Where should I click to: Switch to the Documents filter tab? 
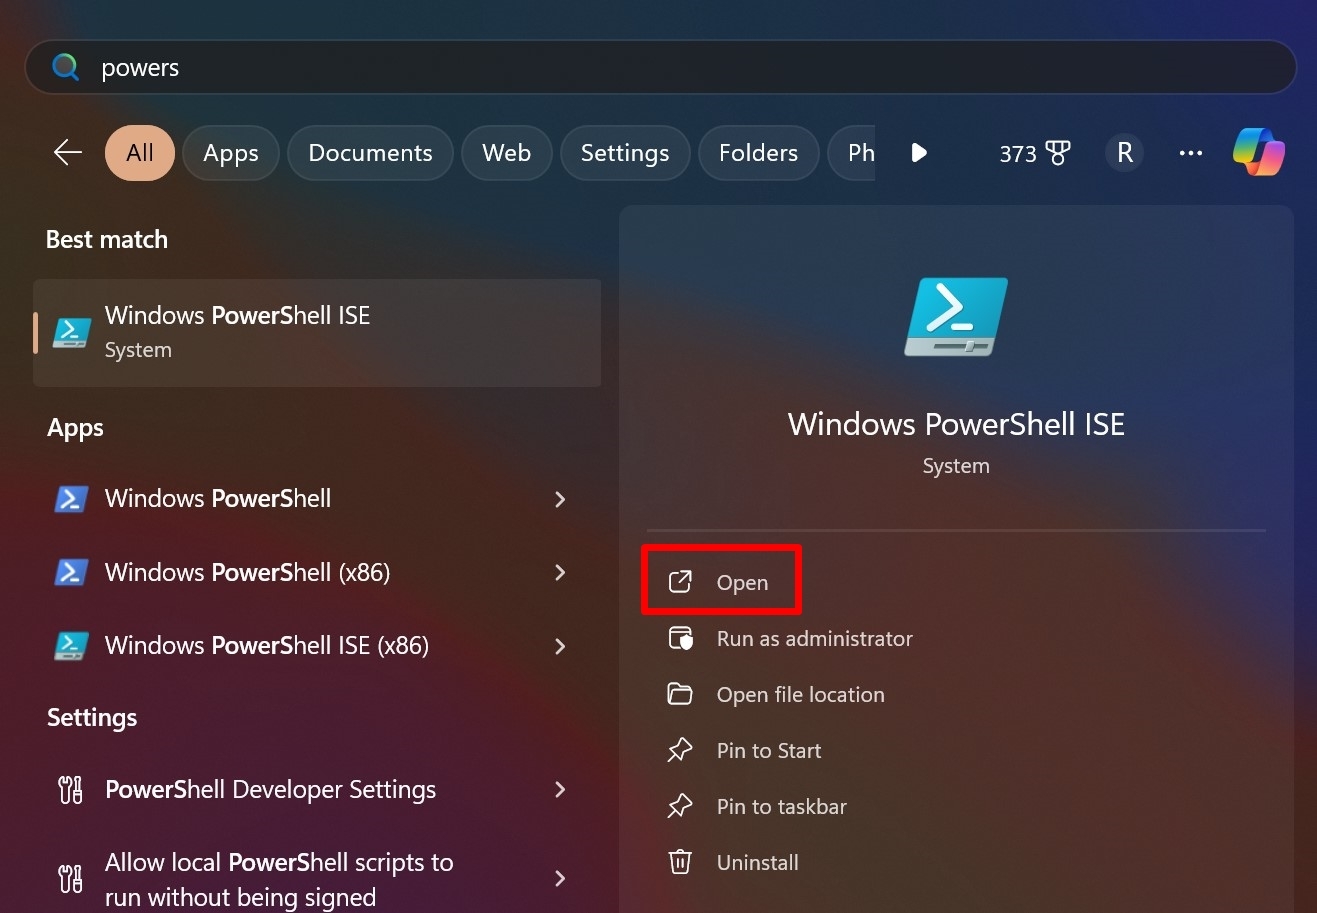click(370, 153)
